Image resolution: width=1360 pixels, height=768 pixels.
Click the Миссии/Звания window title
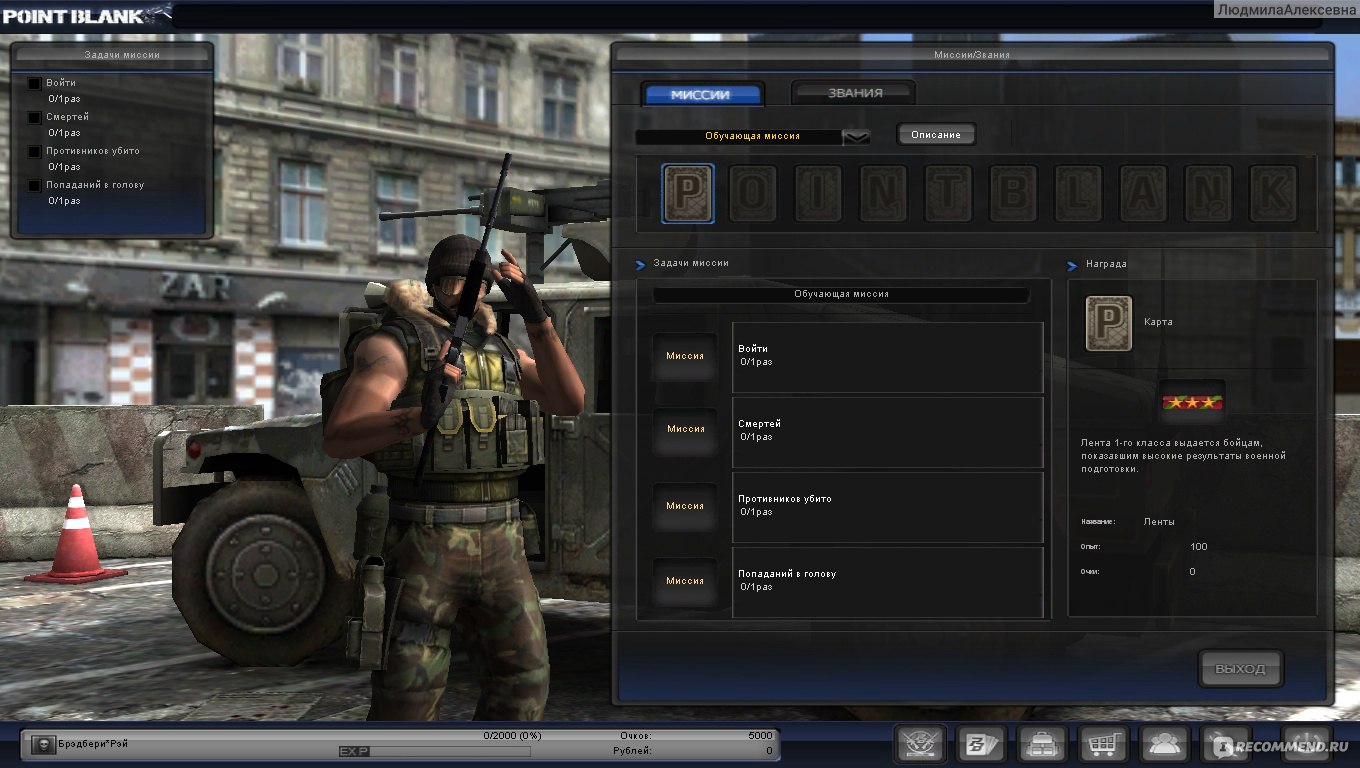pyautogui.click(x=971, y=55)
